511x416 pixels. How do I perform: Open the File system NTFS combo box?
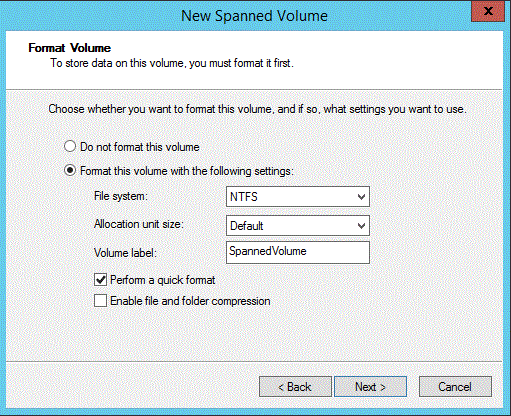(298, 197)
